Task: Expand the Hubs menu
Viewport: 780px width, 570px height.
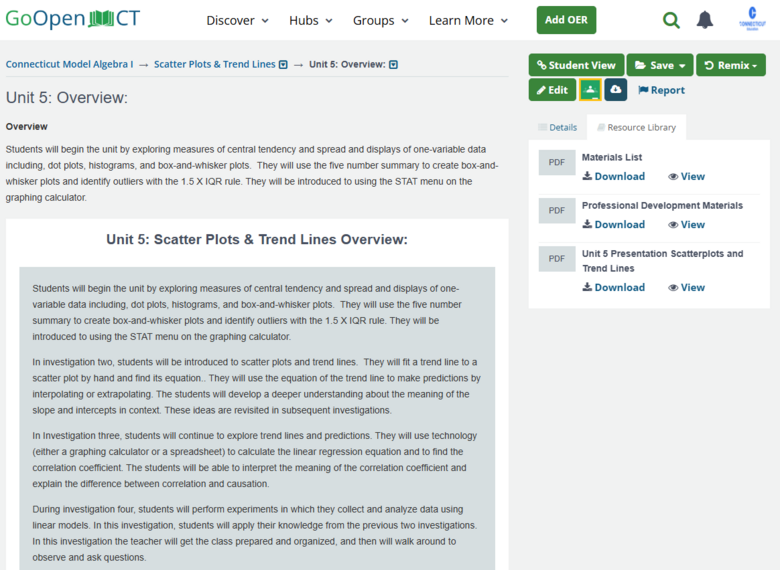Action: (x=310, y=21)
